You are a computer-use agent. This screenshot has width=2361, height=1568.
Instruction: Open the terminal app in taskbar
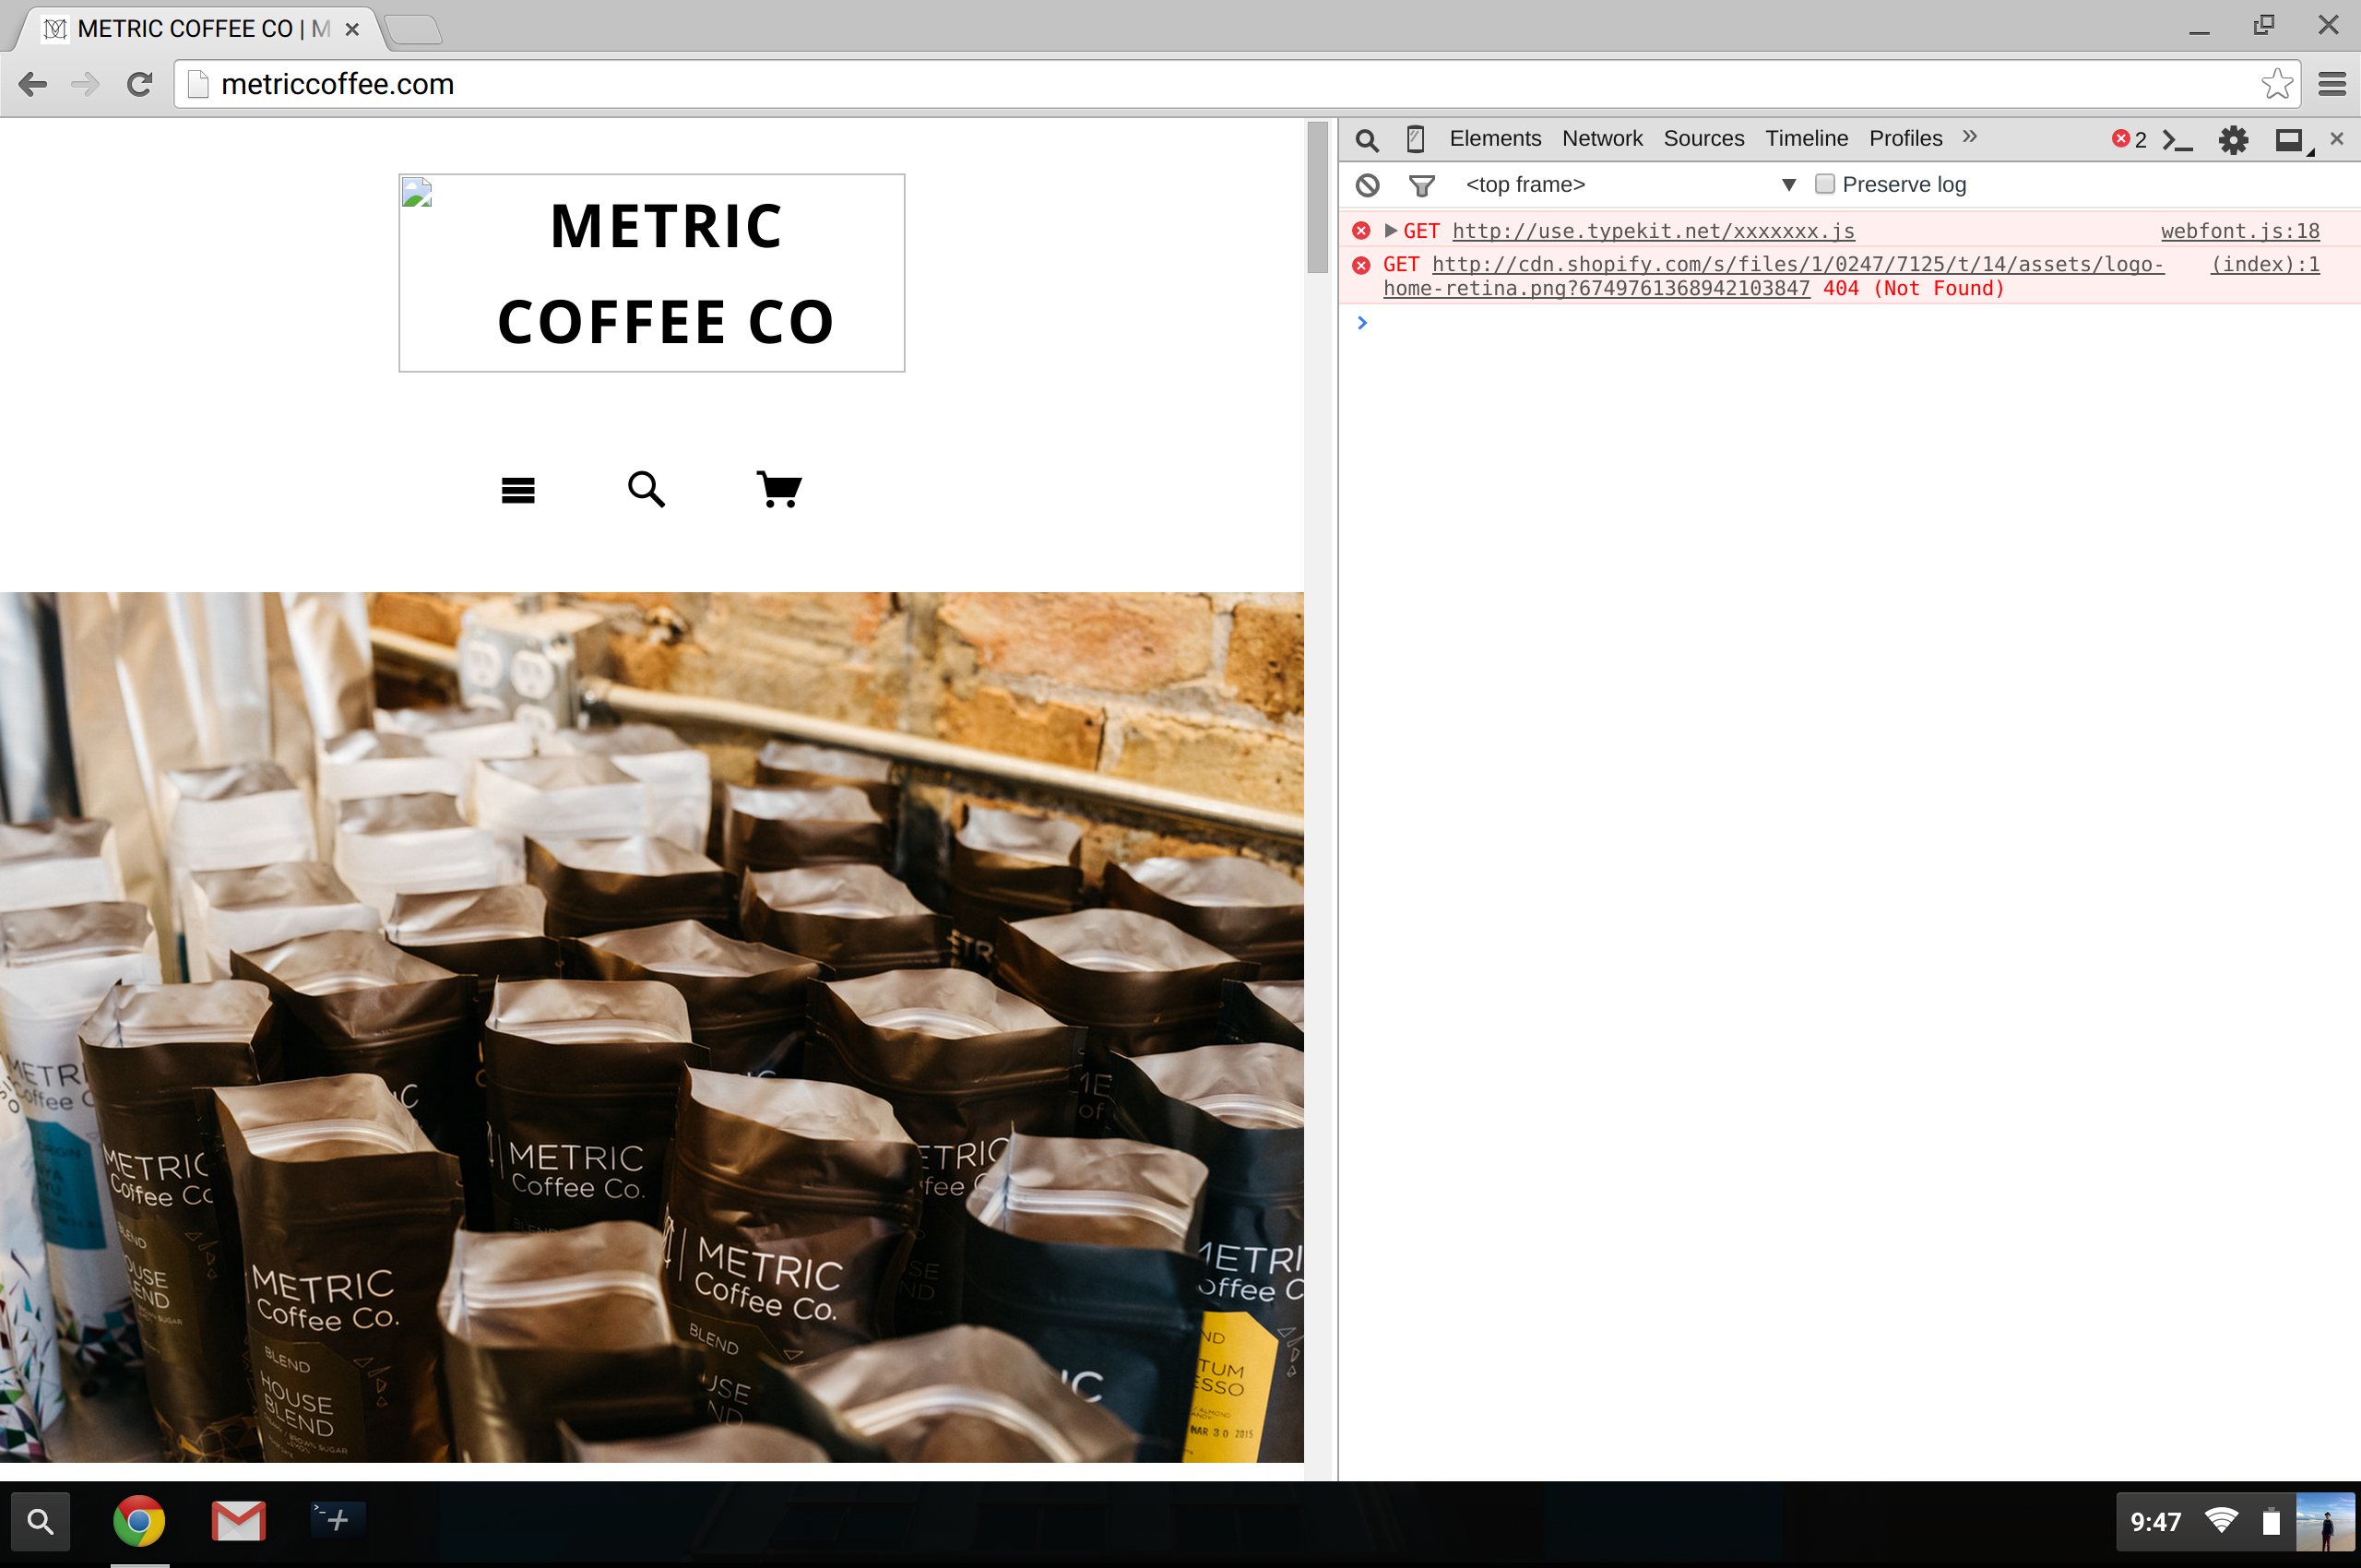[x=338, y=1520]
